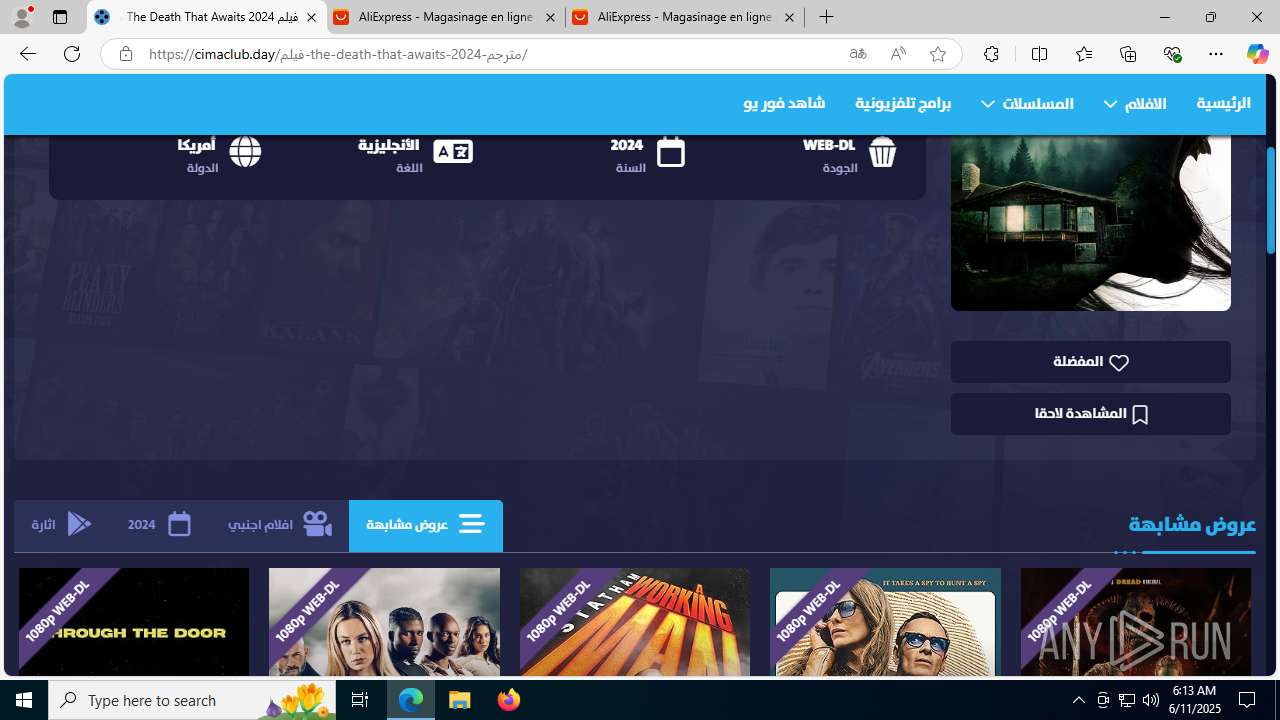The image size is (1280, 720).
Task: Open the Extensions puzzle icon
Action: (x=991, y=54)
